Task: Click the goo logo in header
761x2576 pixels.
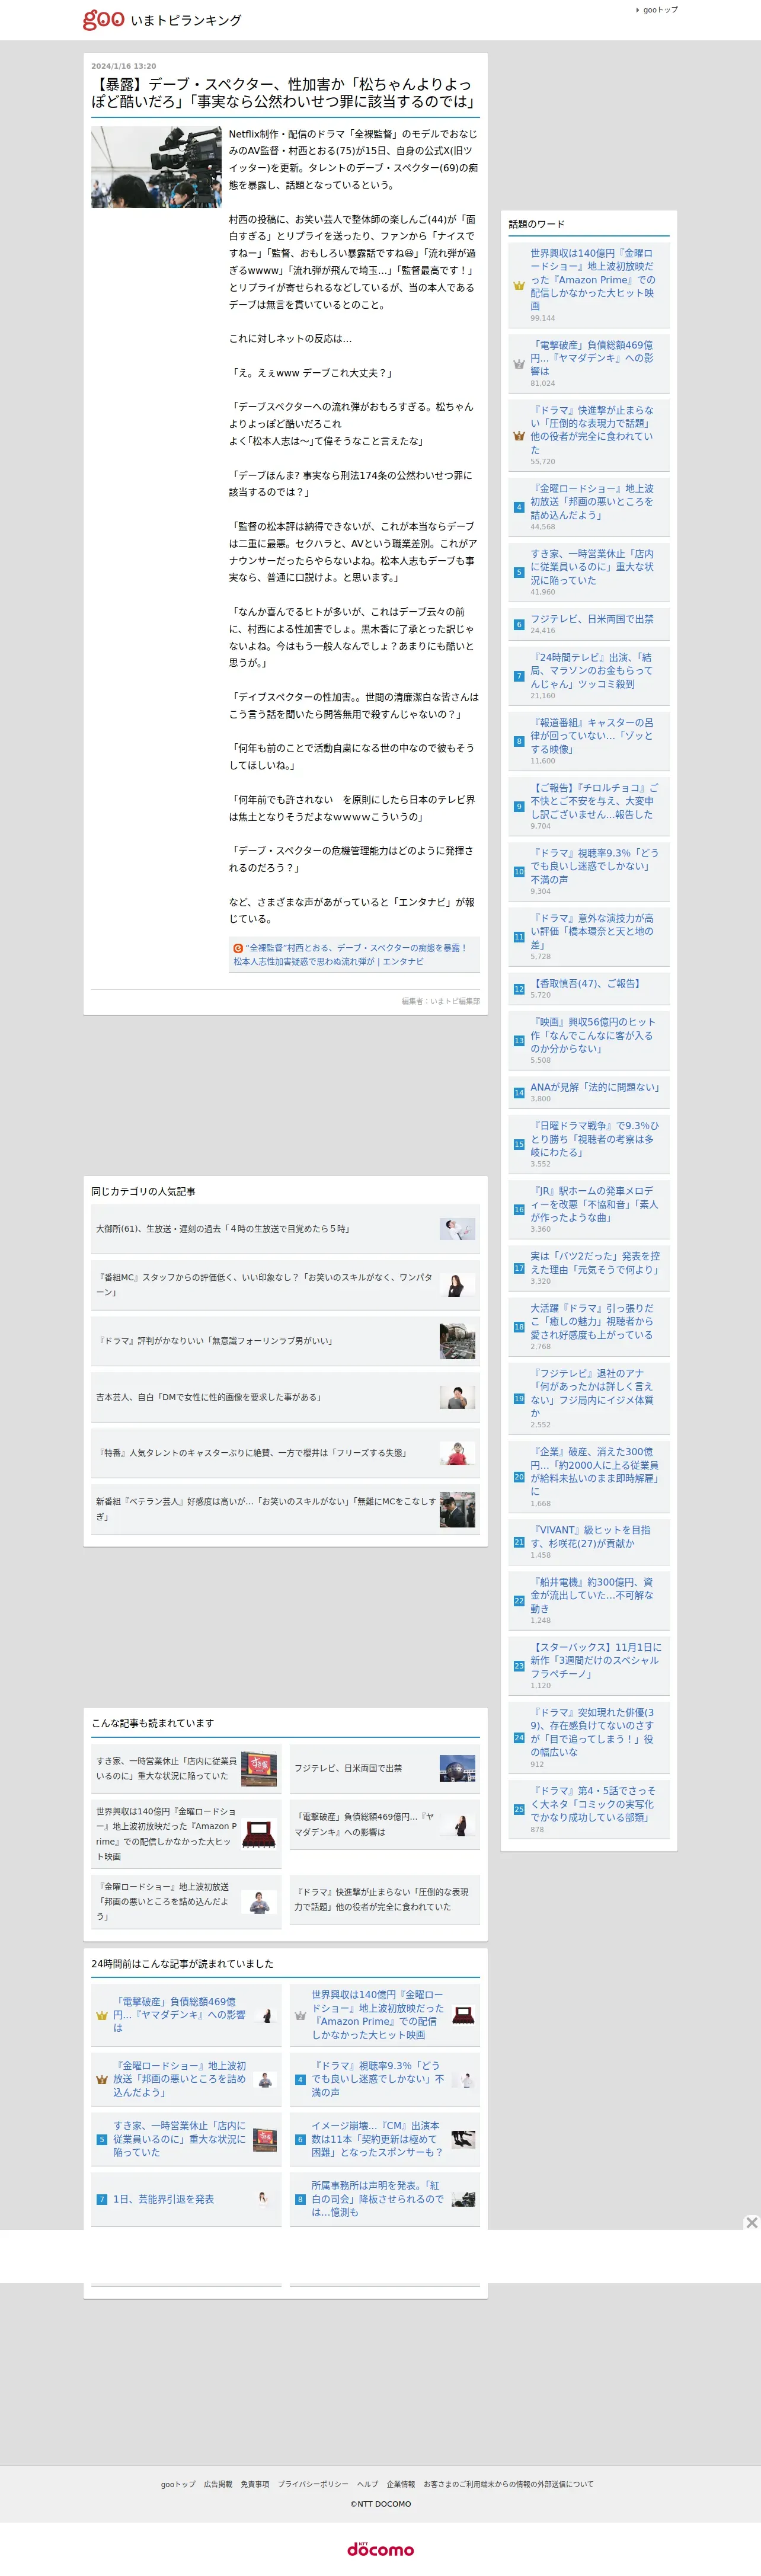Action: pyautogui.click(x=103, y=19)
